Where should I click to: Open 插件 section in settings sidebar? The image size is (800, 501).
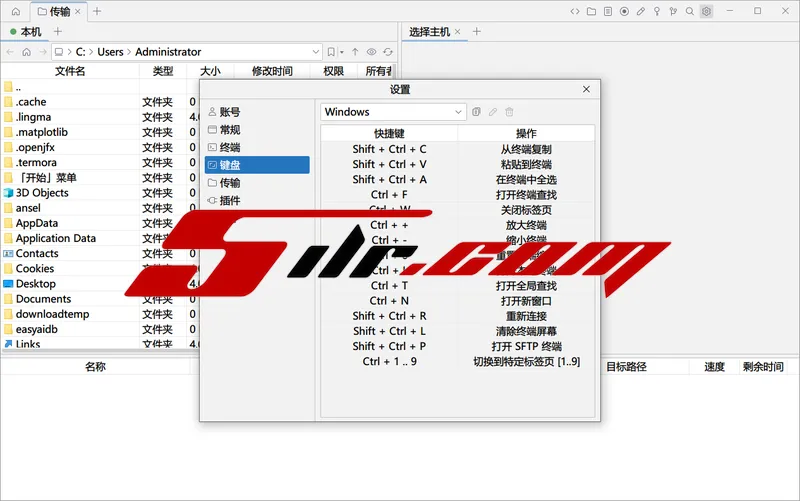[257, 201]
